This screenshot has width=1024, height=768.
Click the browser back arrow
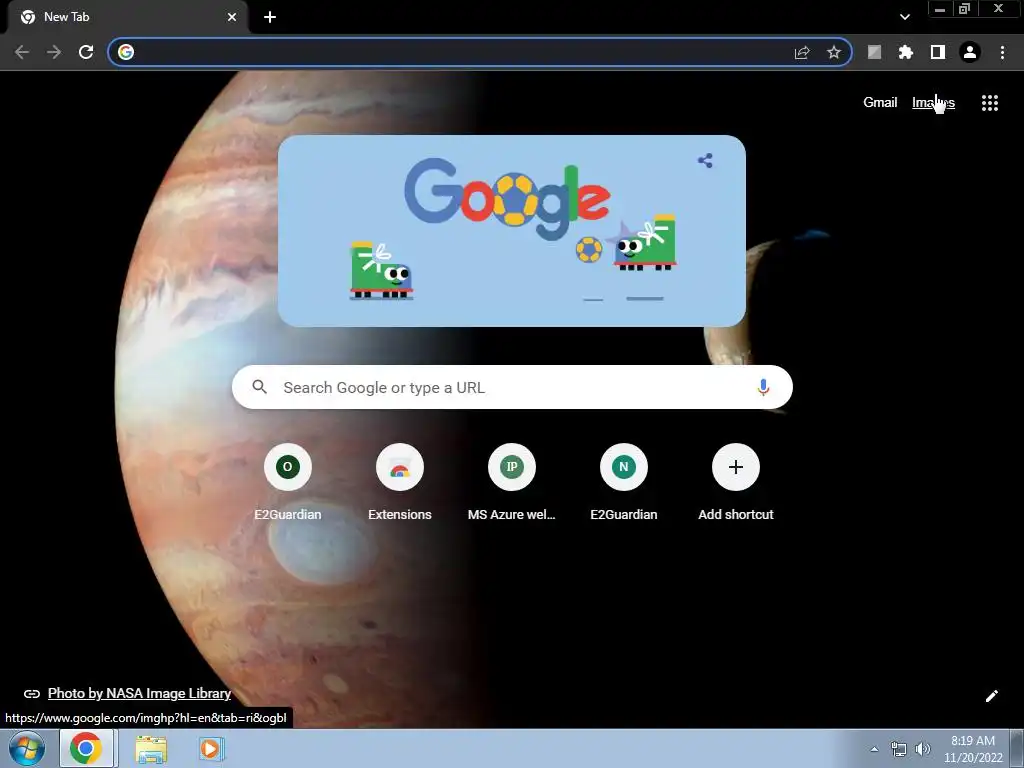22,52
